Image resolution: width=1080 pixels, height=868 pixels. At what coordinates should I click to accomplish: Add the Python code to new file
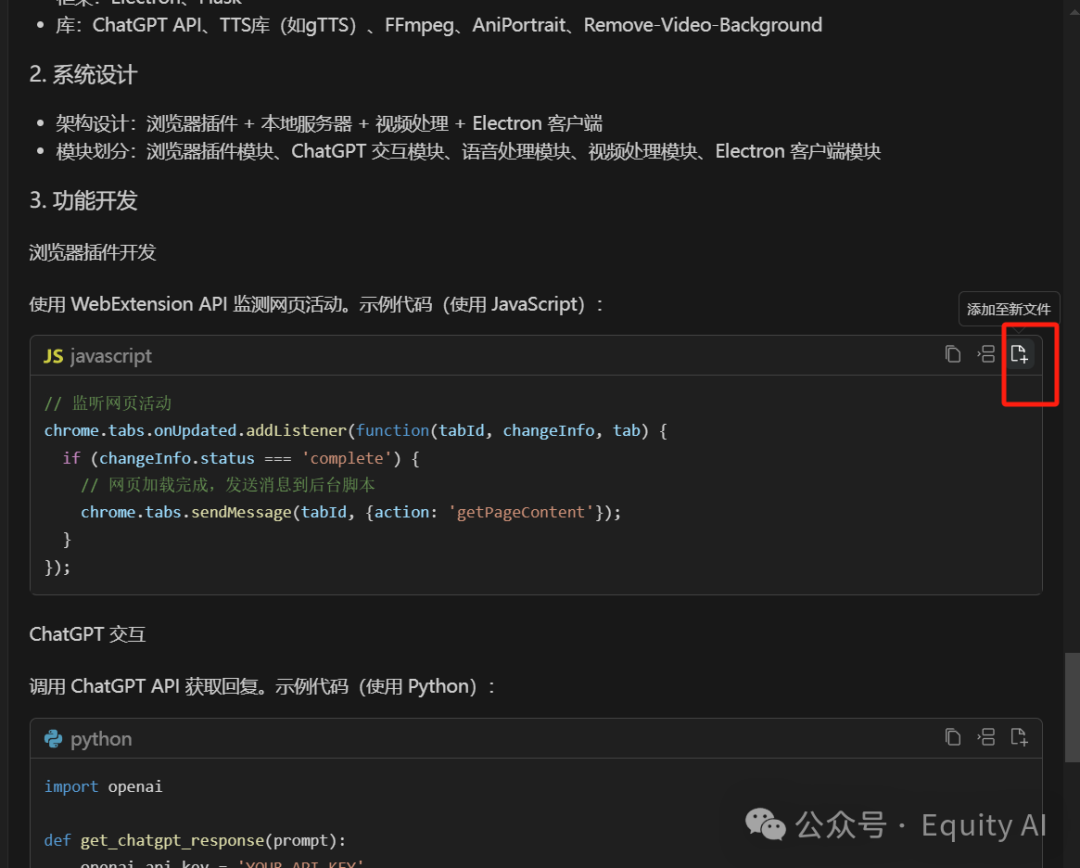1019,737
